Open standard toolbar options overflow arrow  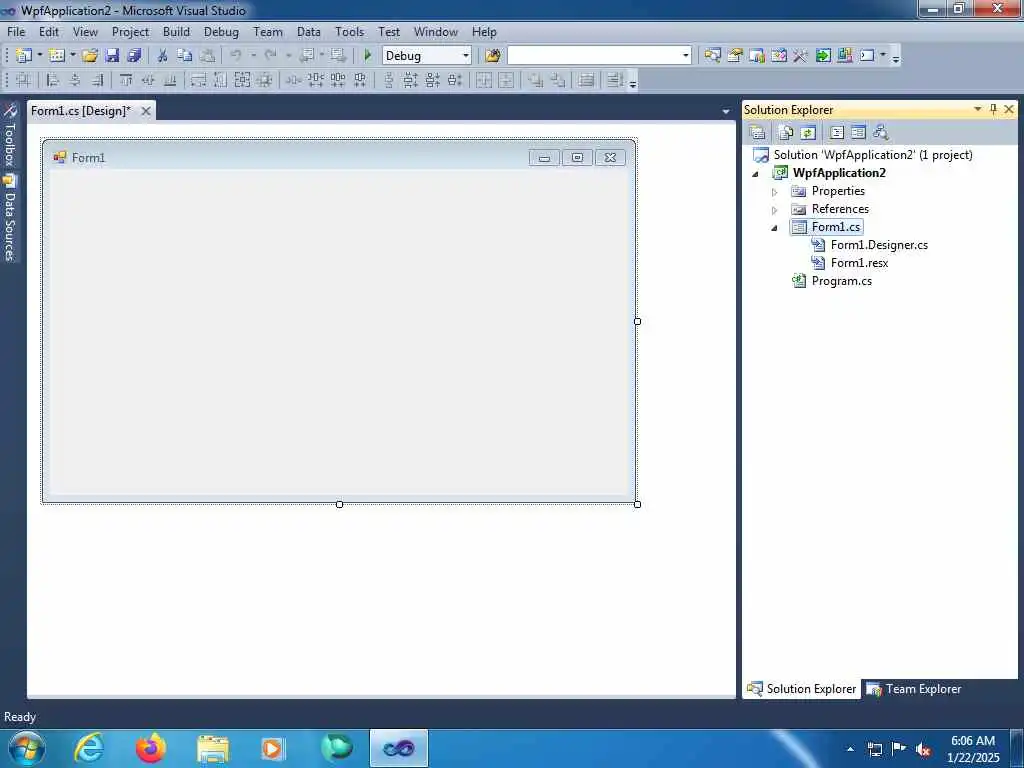pyautogui.click(x=896, y=57)
